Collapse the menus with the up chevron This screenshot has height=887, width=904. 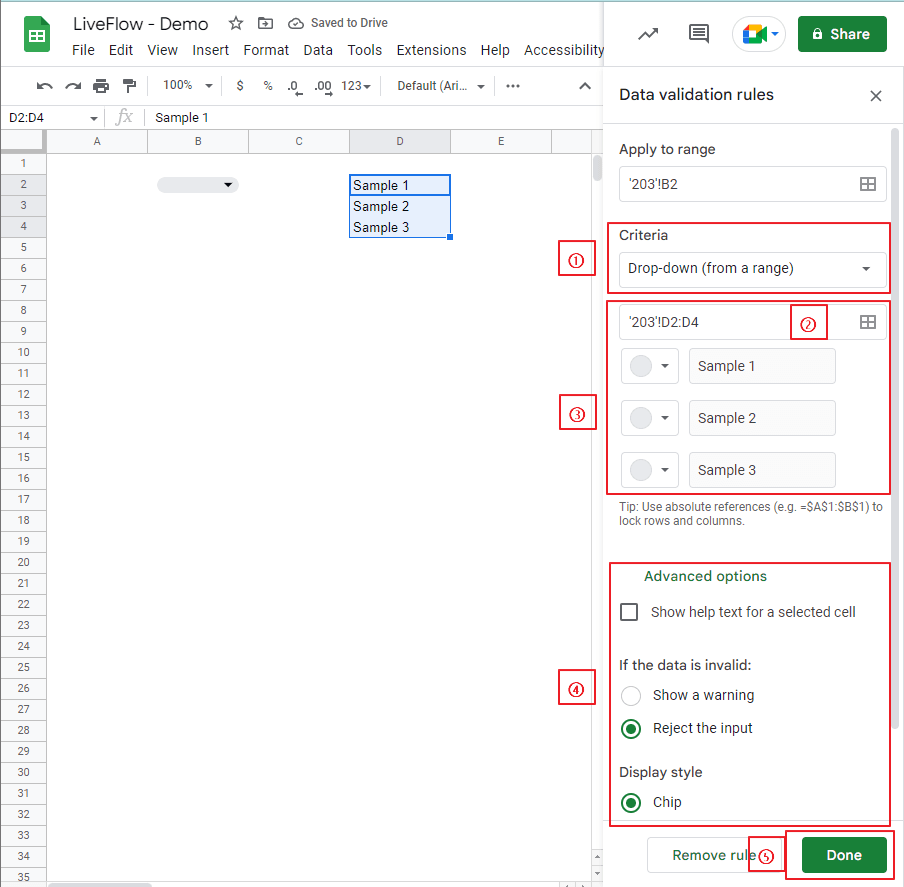(x=585, y=86)
